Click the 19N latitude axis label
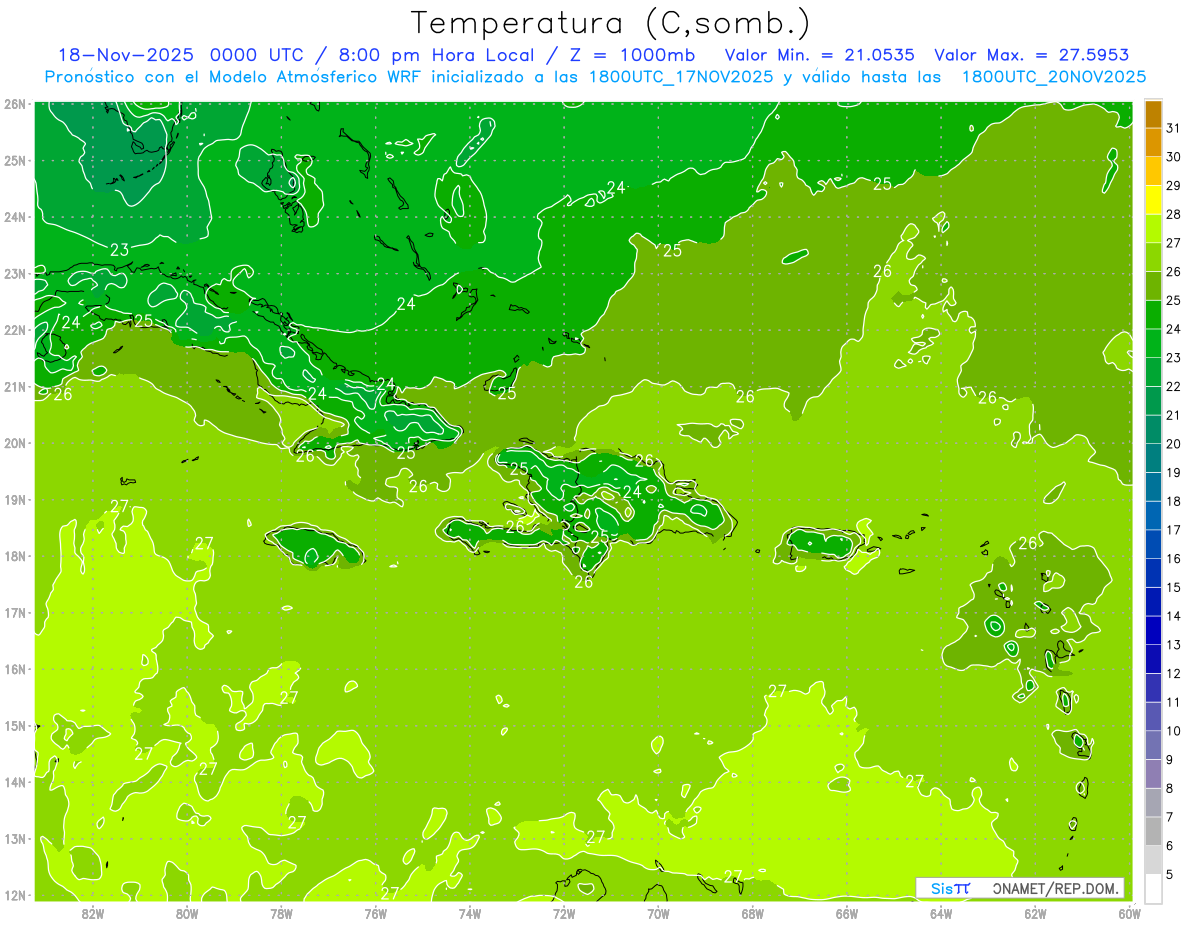Screen dimensions: 1200x927 14,499
